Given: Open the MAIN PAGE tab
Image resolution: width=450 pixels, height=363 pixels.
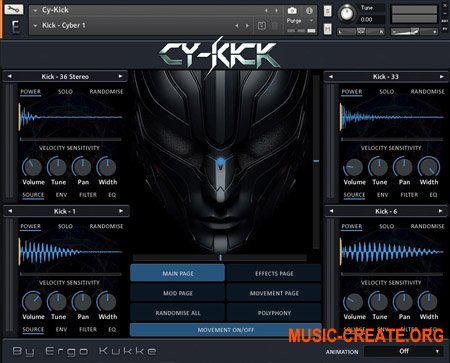Looking at the screenshot, I should (177, 273).
